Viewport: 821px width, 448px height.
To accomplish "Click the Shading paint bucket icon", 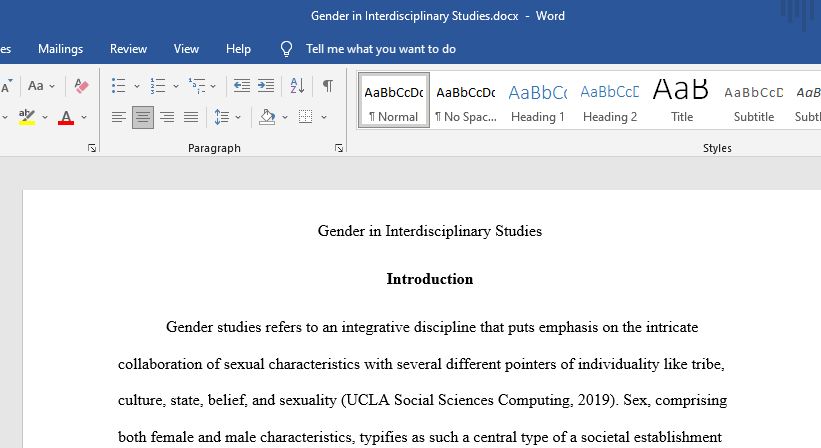I will pos(267,117).
